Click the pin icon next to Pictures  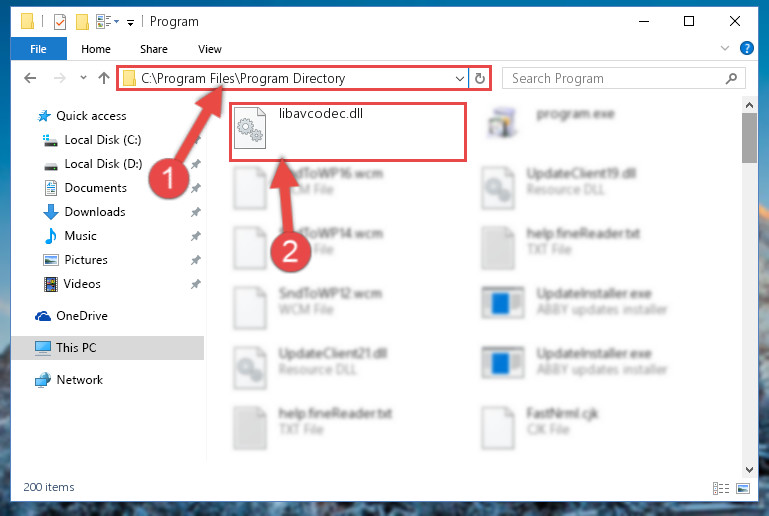coord(196,260)
